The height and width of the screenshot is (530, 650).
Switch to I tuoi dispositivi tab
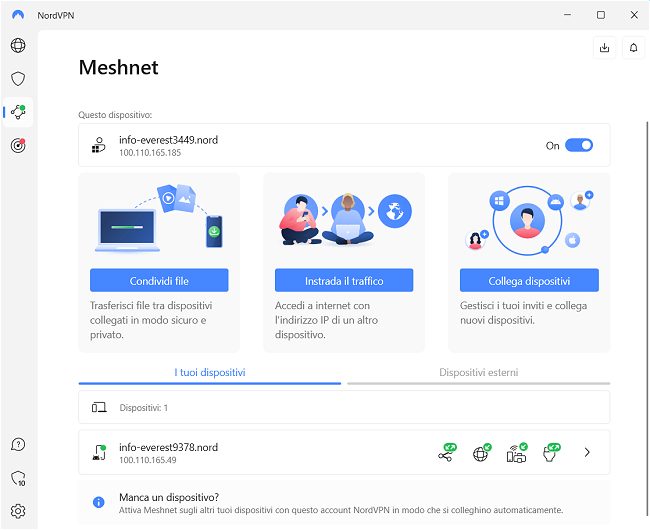pyautogui.click(x=210, y=373)
